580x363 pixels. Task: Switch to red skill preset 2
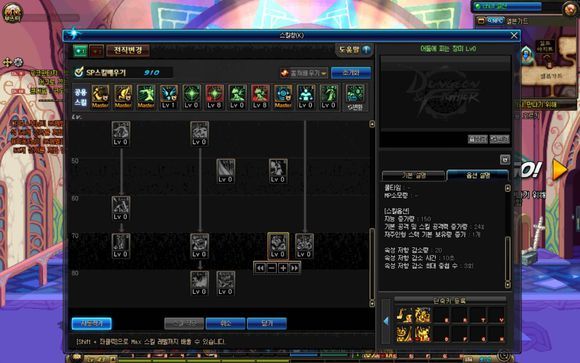(x=97, y=50)
